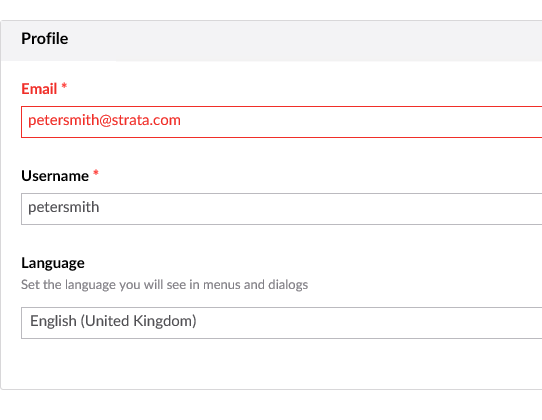Click the word dialogs in language hint
The image size is (542, 420).
288,284
